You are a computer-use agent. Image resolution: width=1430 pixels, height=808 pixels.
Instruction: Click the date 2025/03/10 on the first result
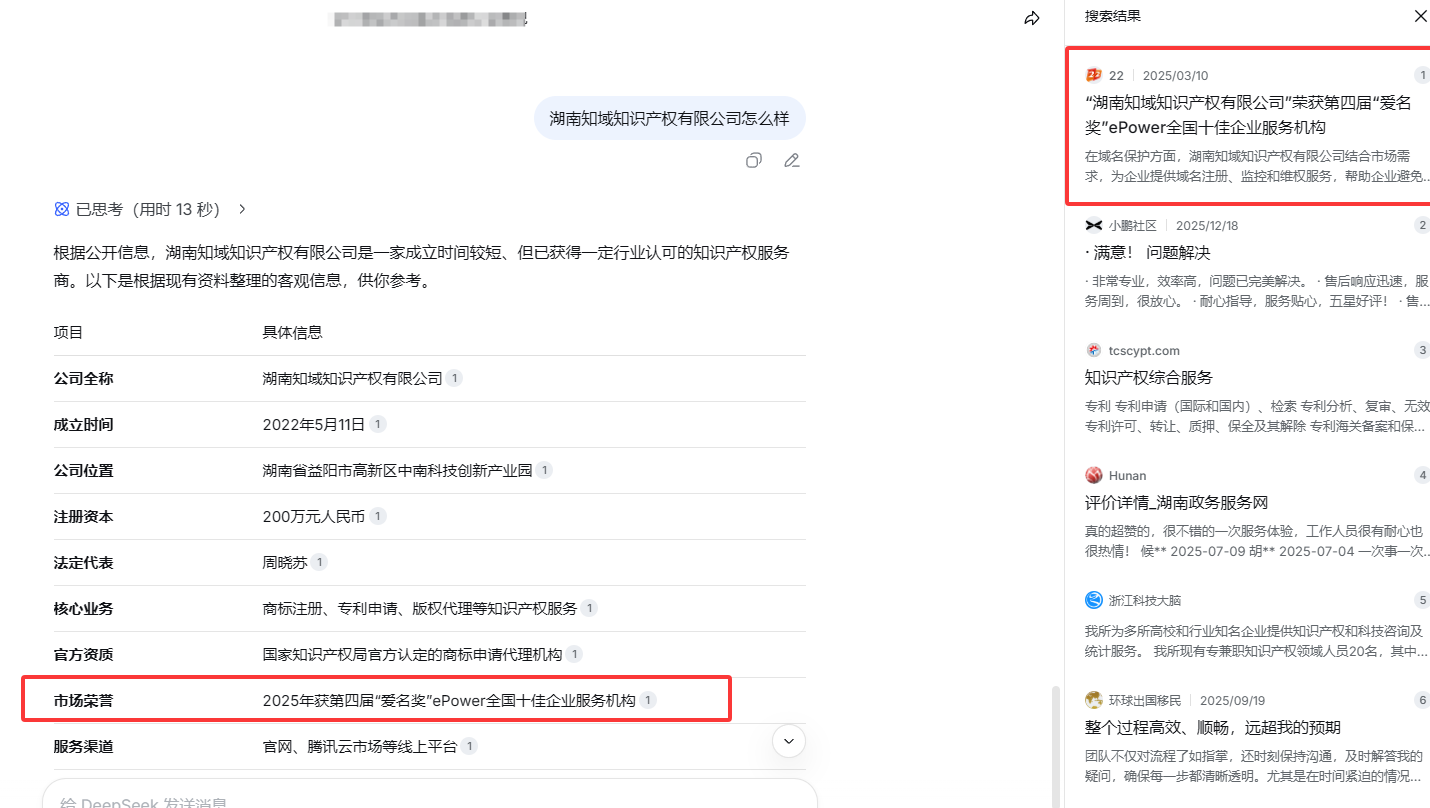(x=1175, y=75)
